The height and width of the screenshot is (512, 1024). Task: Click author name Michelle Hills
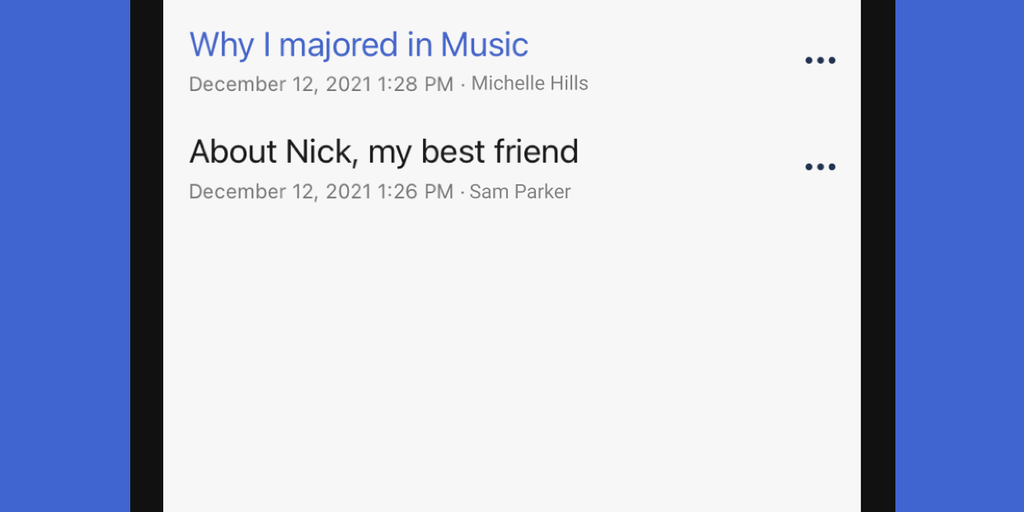(530, 84)
